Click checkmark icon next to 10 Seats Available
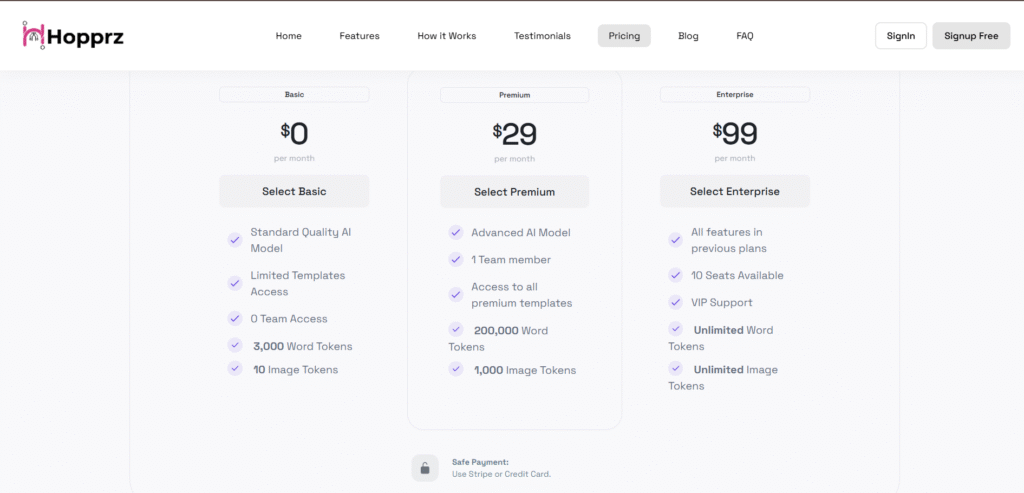 coord(675,275)
